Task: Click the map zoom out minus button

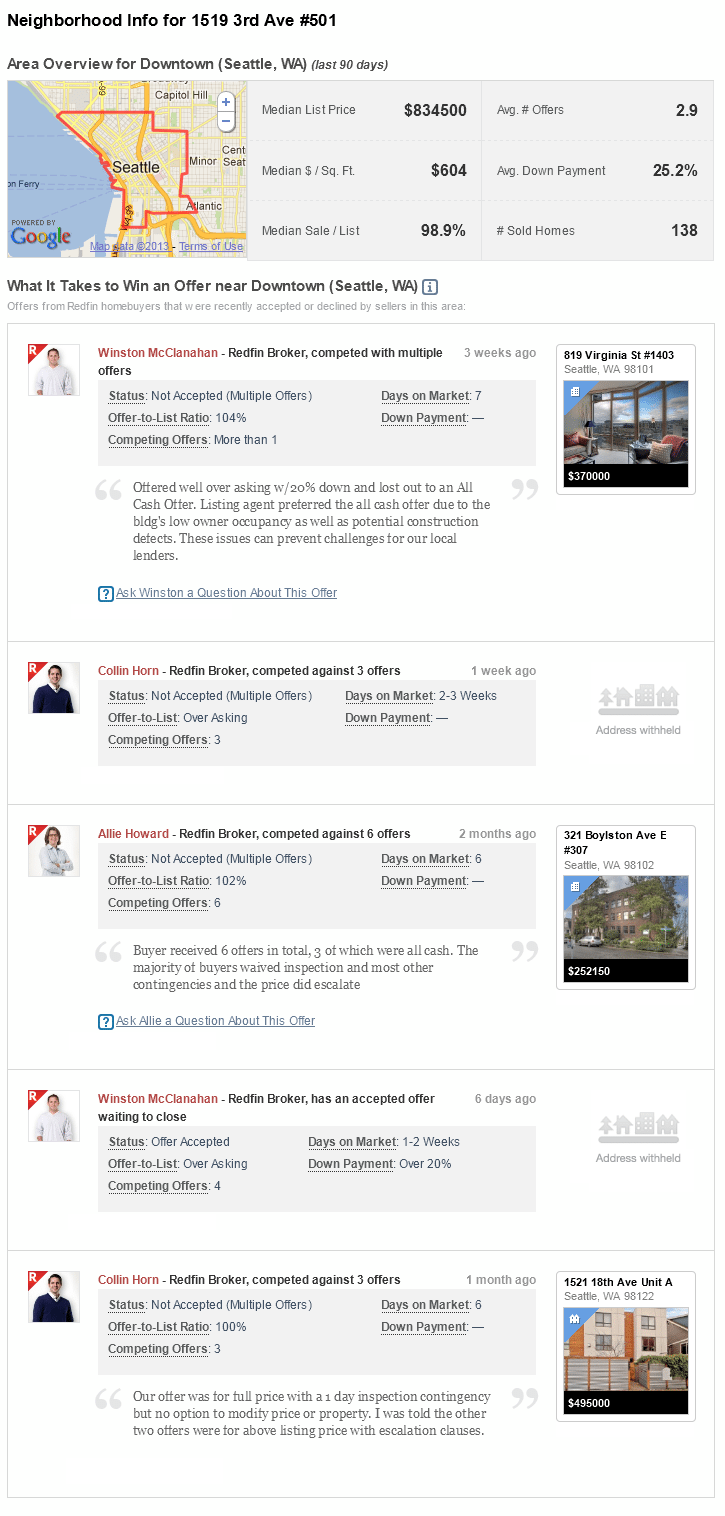Action: [x=226, y=121]
